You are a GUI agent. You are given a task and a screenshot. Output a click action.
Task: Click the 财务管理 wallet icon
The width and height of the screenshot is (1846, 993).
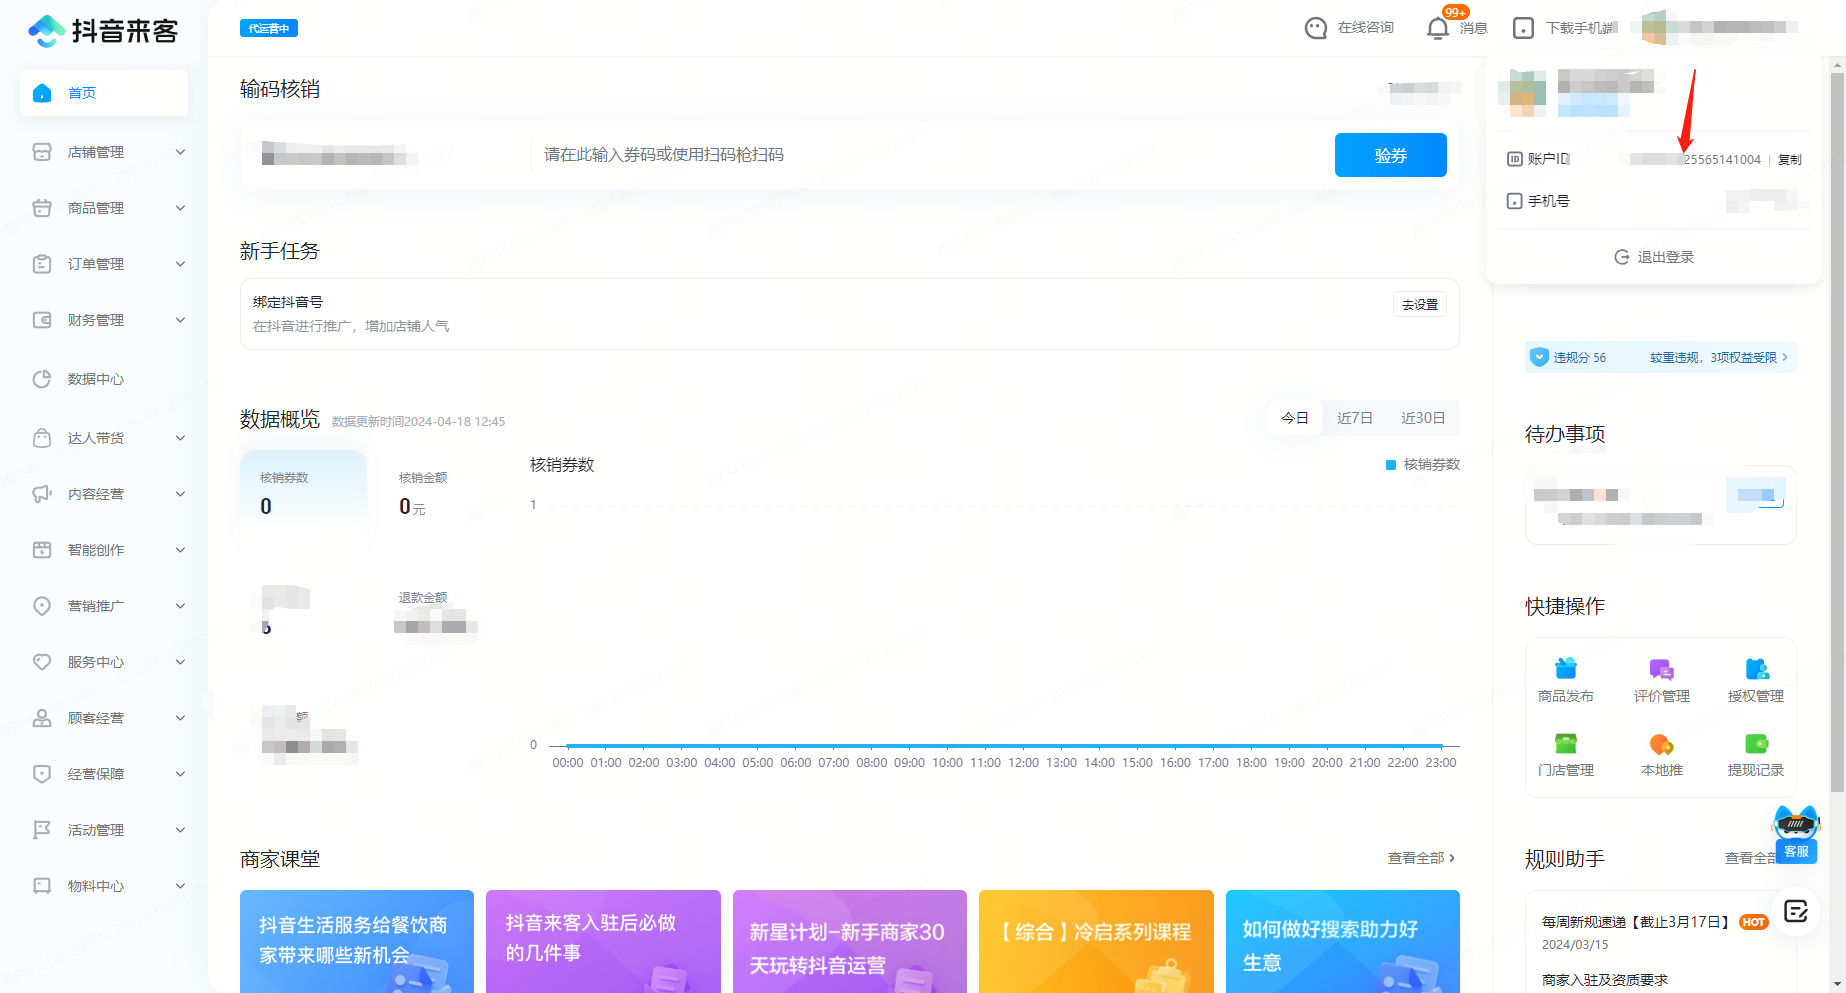[x=42, y=320]
